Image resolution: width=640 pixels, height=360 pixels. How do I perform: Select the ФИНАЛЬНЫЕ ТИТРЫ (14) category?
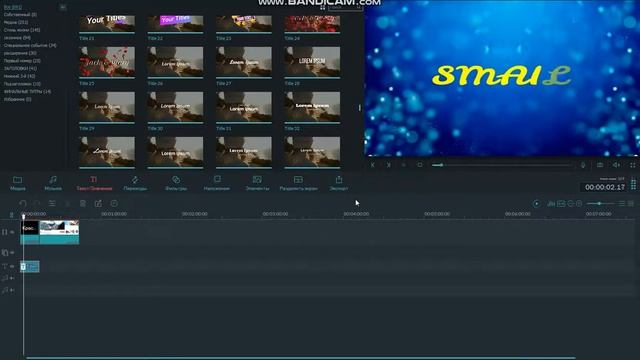(27, 91)
